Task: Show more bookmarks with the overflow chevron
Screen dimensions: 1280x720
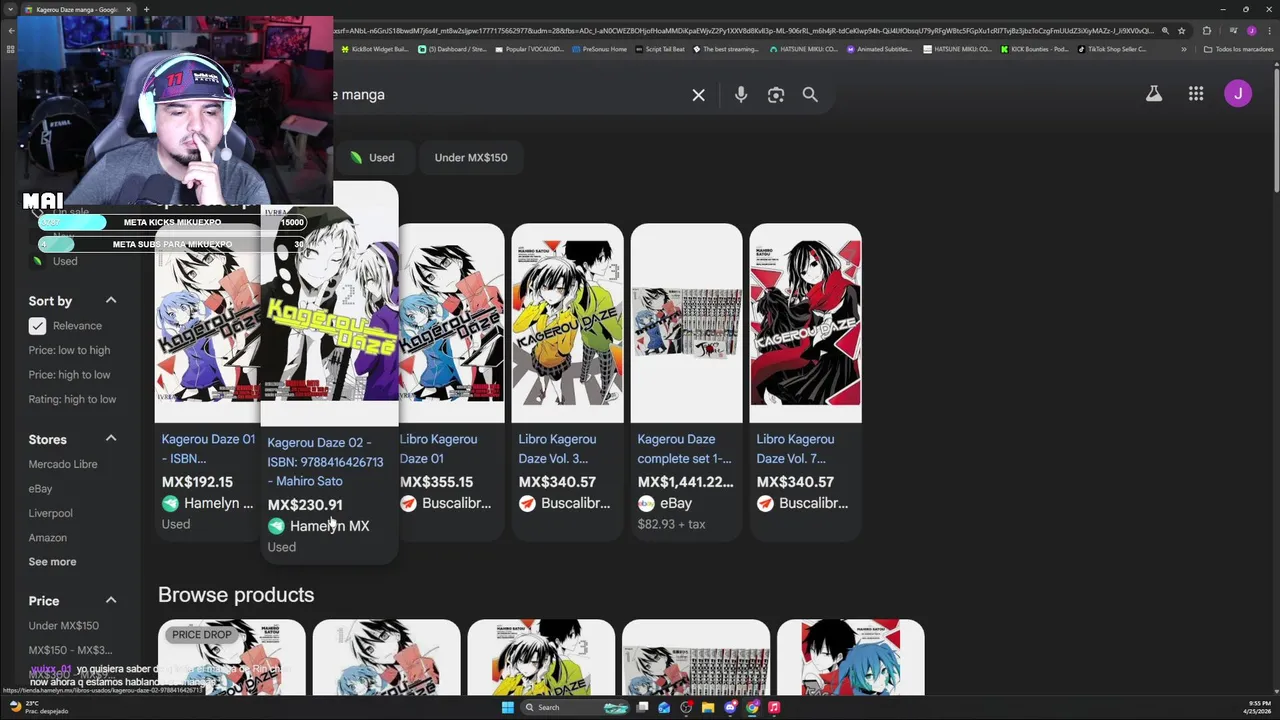Action: tap(1184, 49)
